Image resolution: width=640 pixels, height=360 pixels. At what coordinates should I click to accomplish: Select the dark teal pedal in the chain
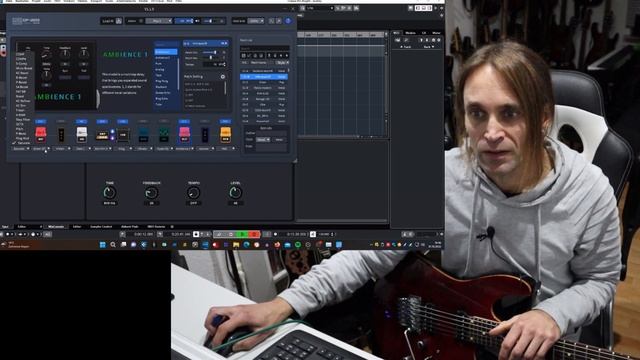143,134
